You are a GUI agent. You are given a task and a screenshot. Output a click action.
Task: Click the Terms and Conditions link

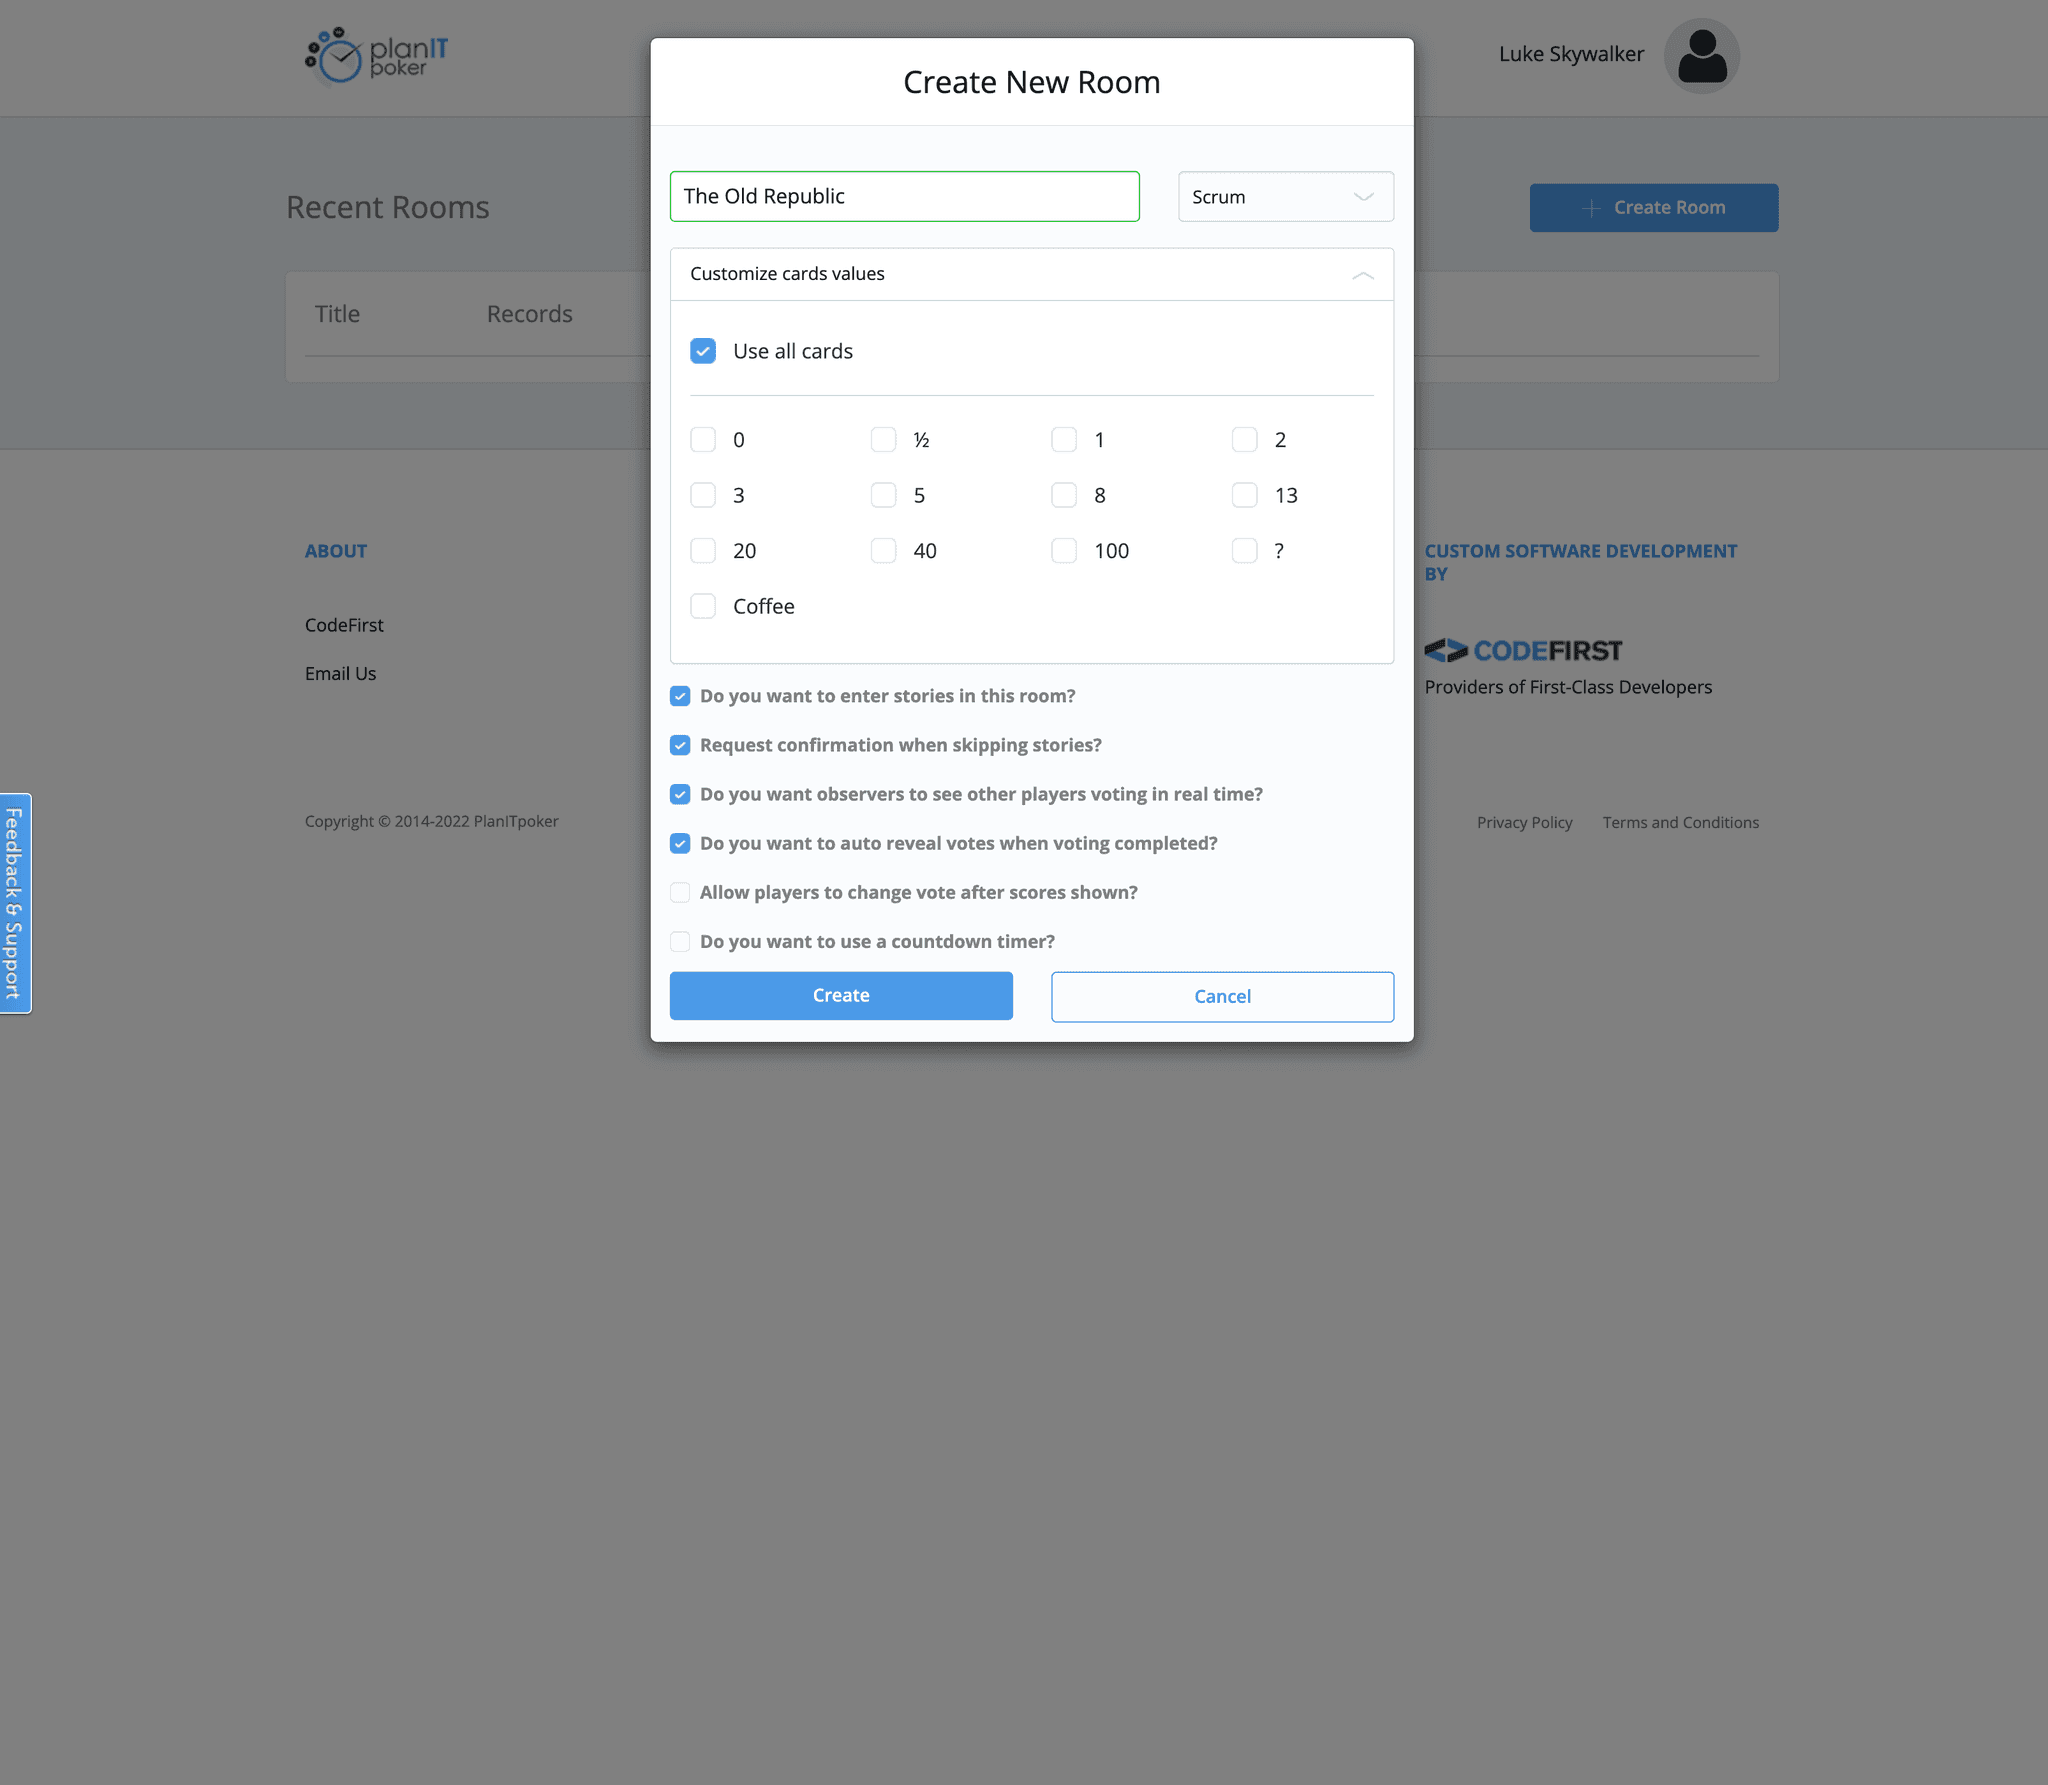click(x=1682, y=820)
